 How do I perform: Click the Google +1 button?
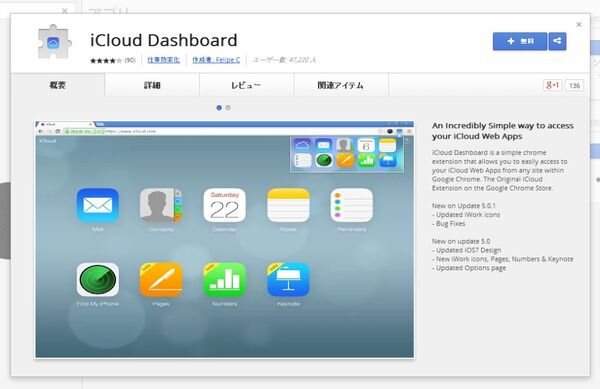[552, 85]
